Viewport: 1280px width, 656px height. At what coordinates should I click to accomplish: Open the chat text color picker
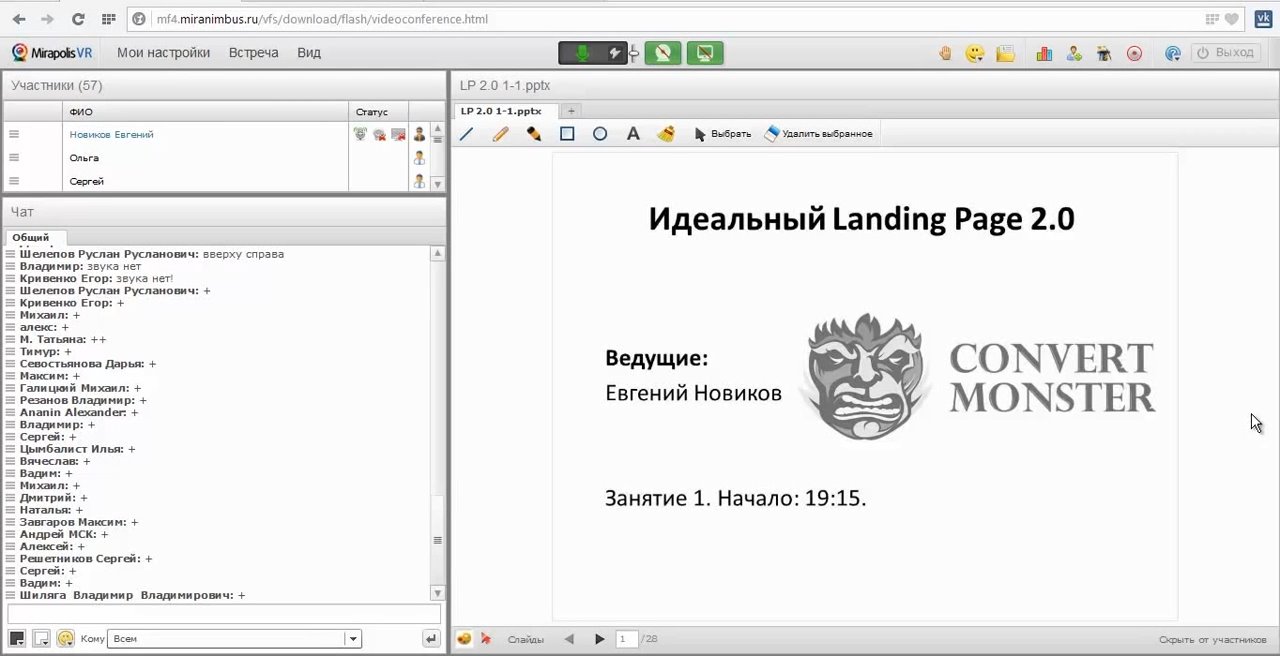pyautogui.click(x=16, y=638)
